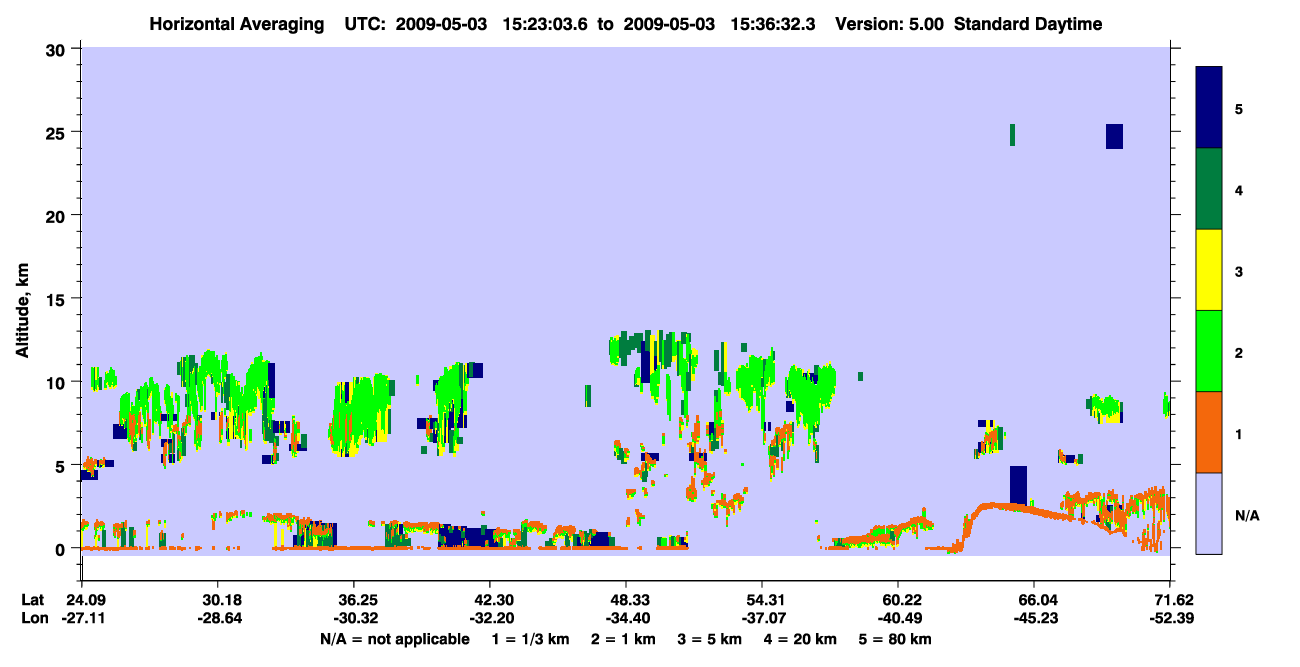Screen dimensions: 1300x667
Task: Click the dark blue block at 25 km altitude
Action: [x=1114, y=136]
